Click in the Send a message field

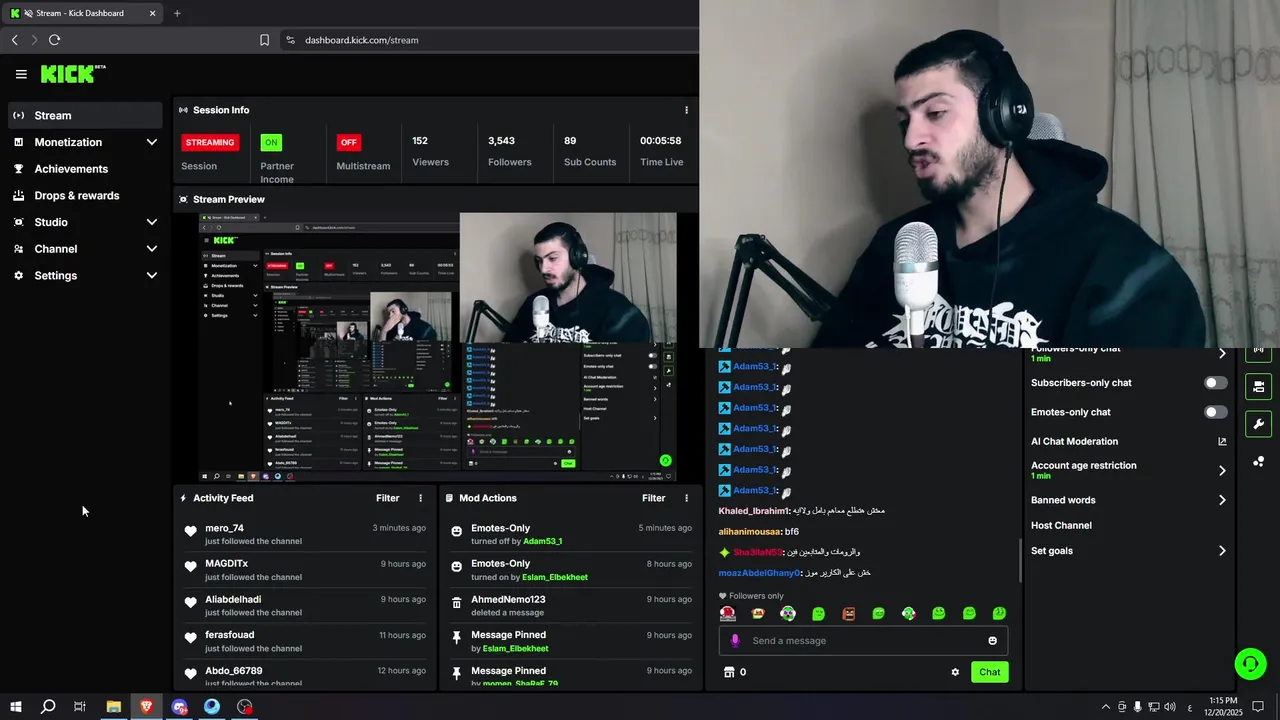(x=863, y=641)
